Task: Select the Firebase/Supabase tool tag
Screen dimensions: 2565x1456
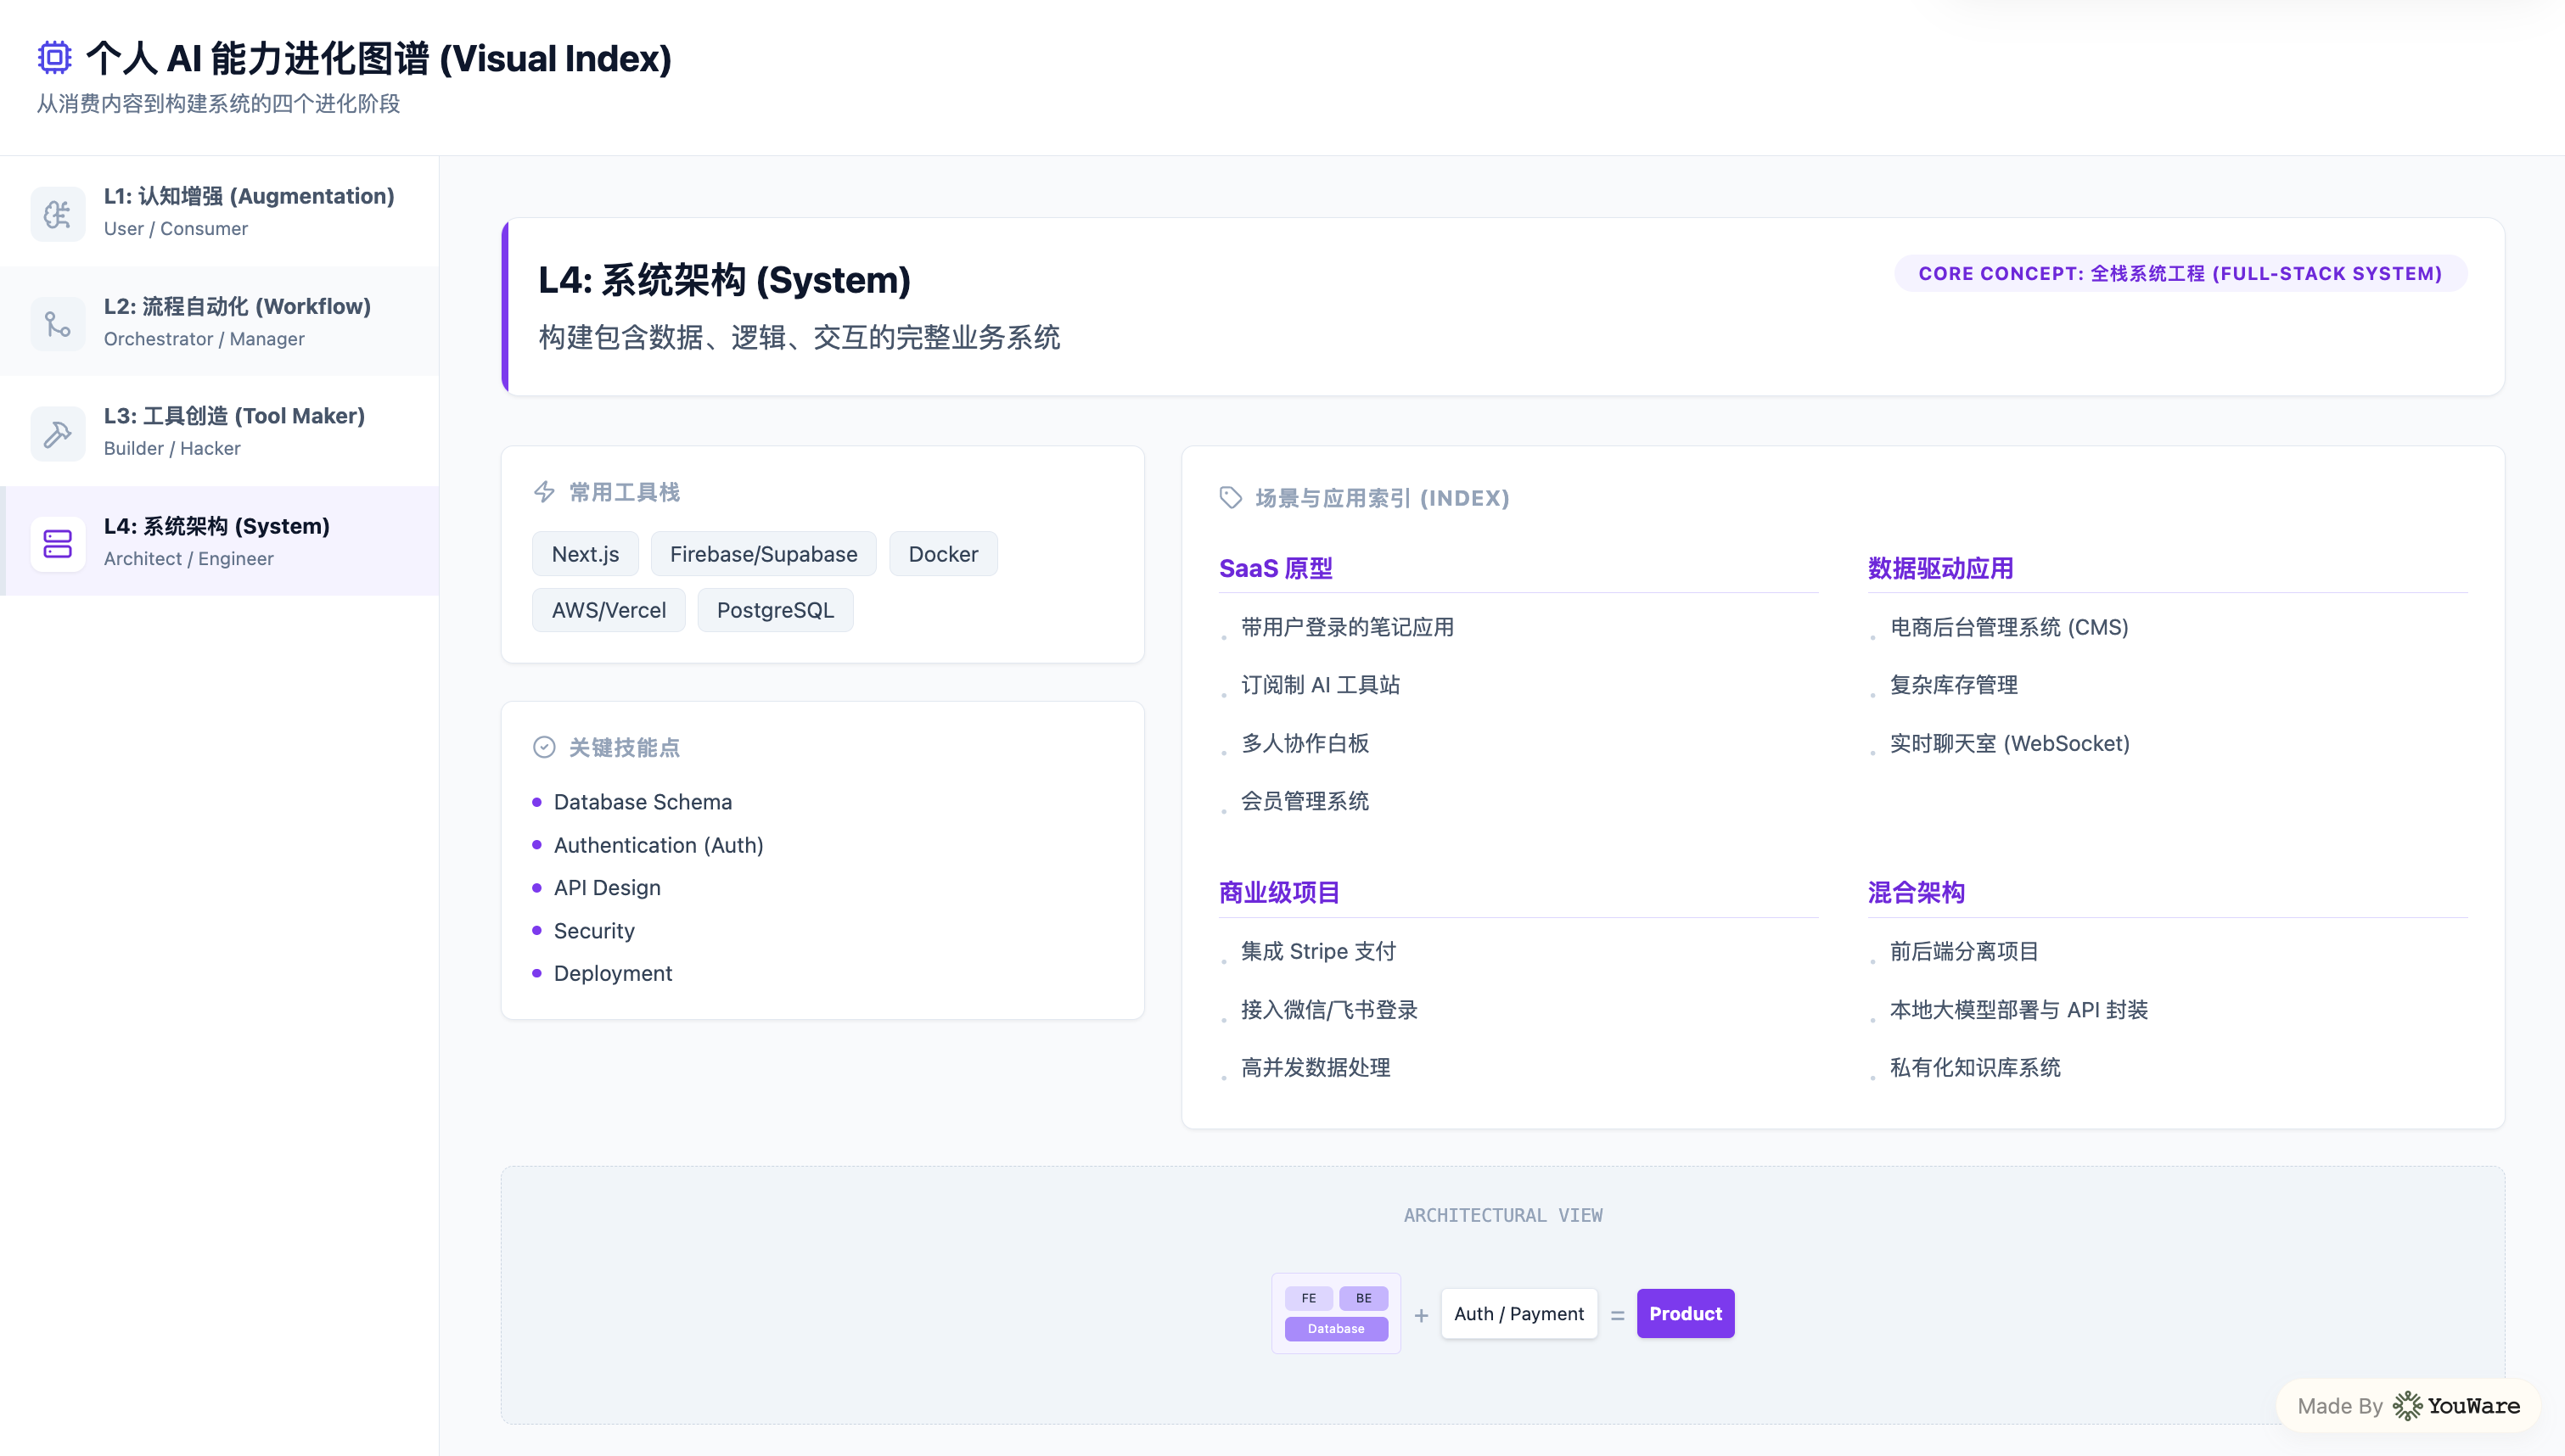Action: 763,554
